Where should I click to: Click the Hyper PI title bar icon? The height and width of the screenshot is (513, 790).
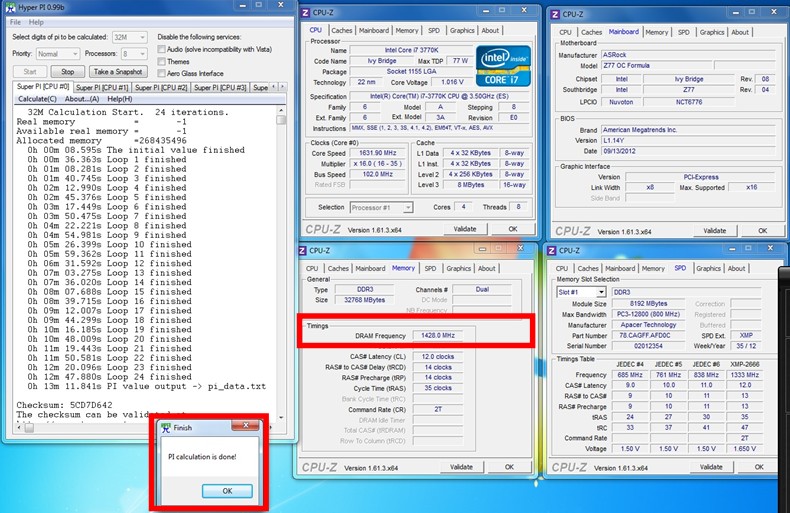pyautogui.click(x=10, y=8)
